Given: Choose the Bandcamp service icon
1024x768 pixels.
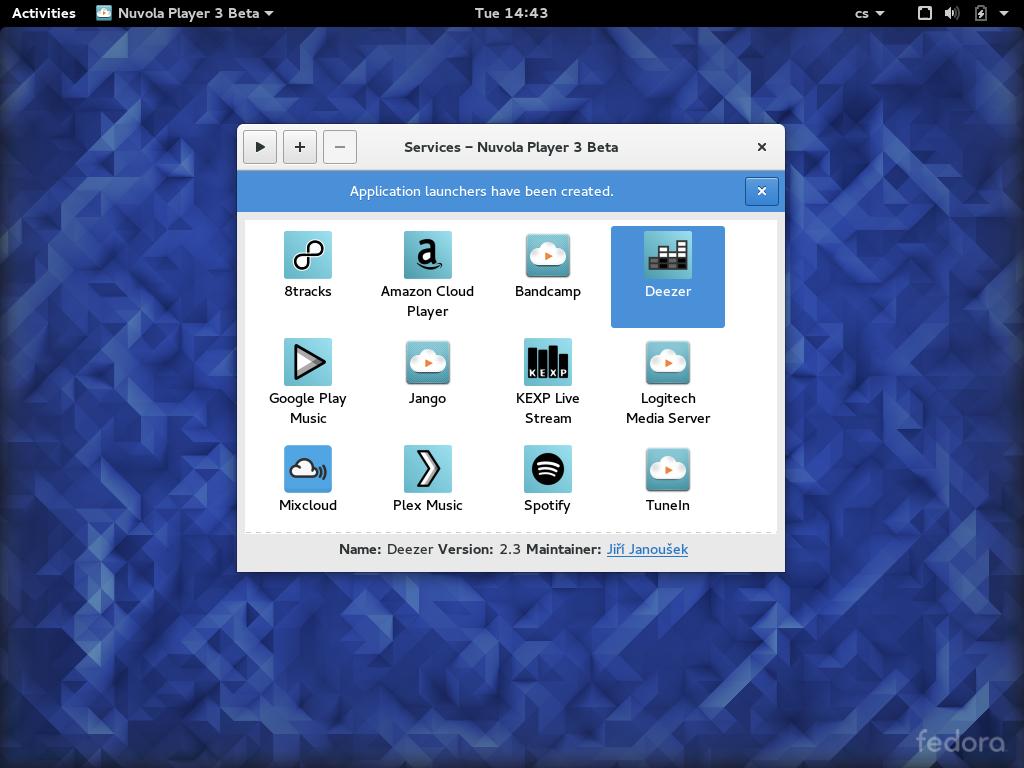Looking at the screenshot, I should tap(548, 255).
